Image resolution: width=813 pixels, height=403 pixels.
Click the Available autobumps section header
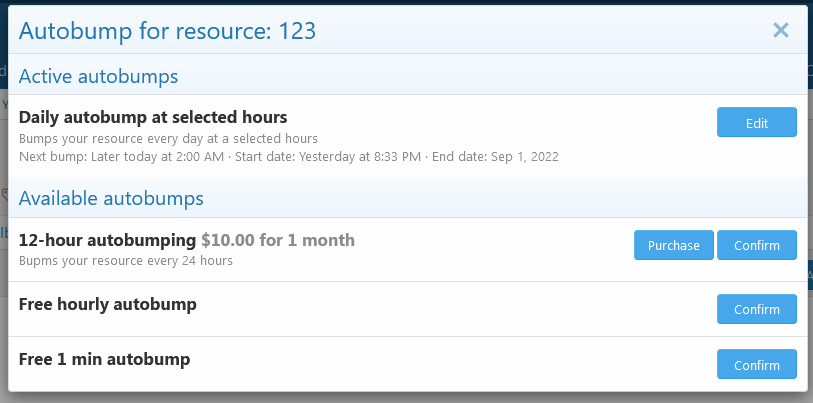111,198
